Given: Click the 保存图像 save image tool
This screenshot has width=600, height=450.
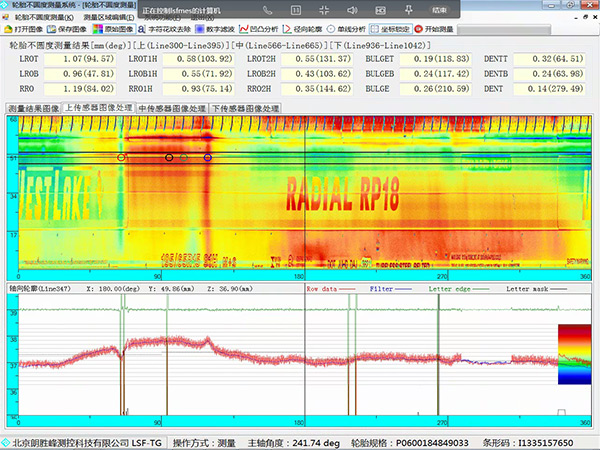Looking at the screenshot, I should coord(67,29).
